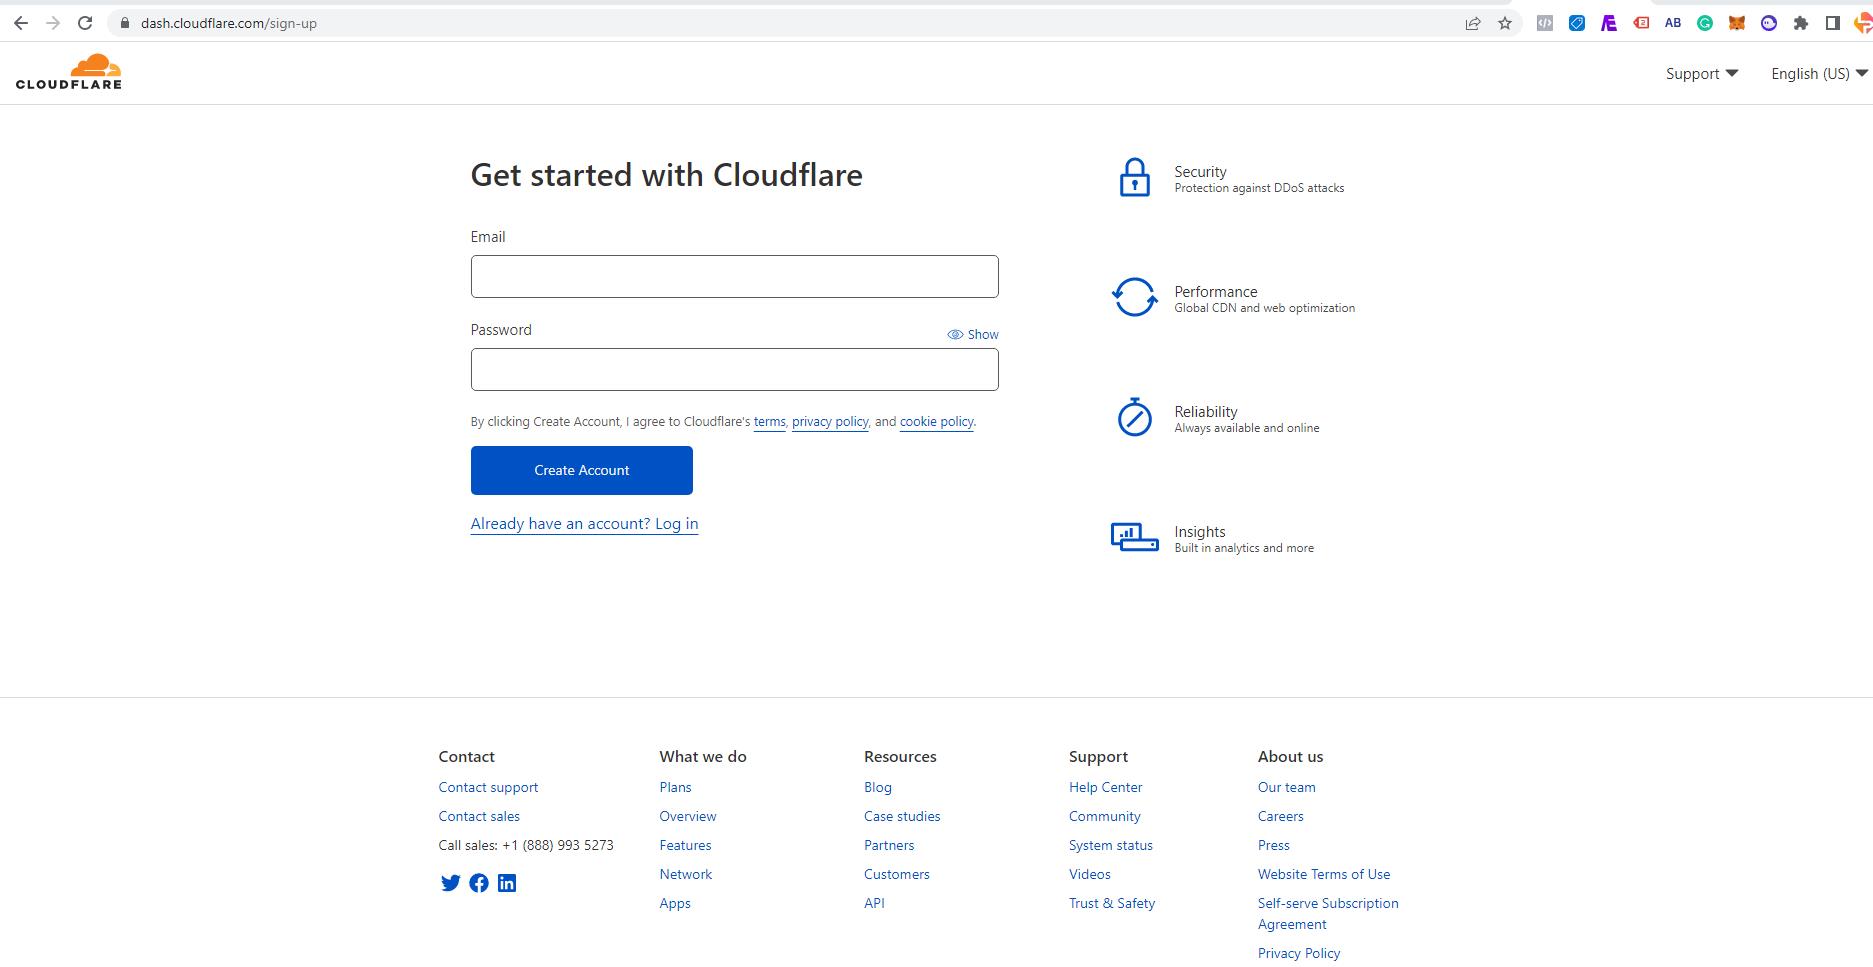Open the Careers footer link
Viewport: 1873px width, 967px height.
[x=1281, y=817]
